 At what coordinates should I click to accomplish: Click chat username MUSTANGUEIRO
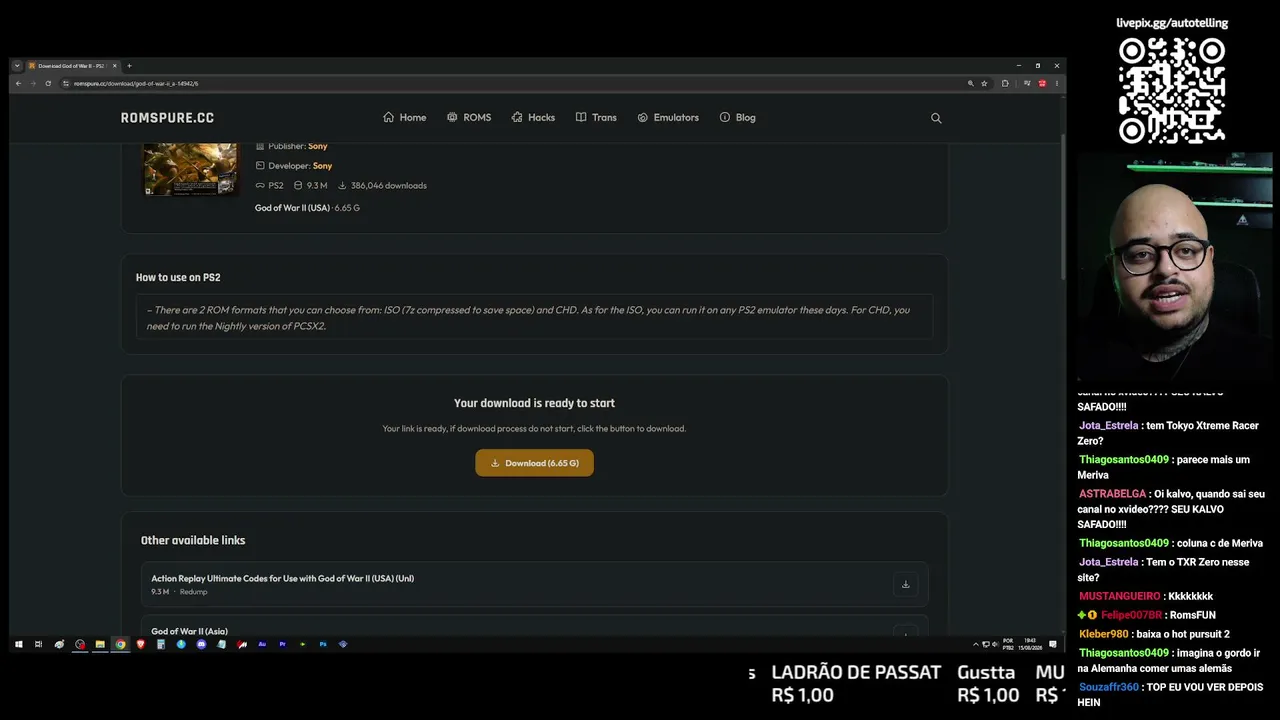[1119, 597]
